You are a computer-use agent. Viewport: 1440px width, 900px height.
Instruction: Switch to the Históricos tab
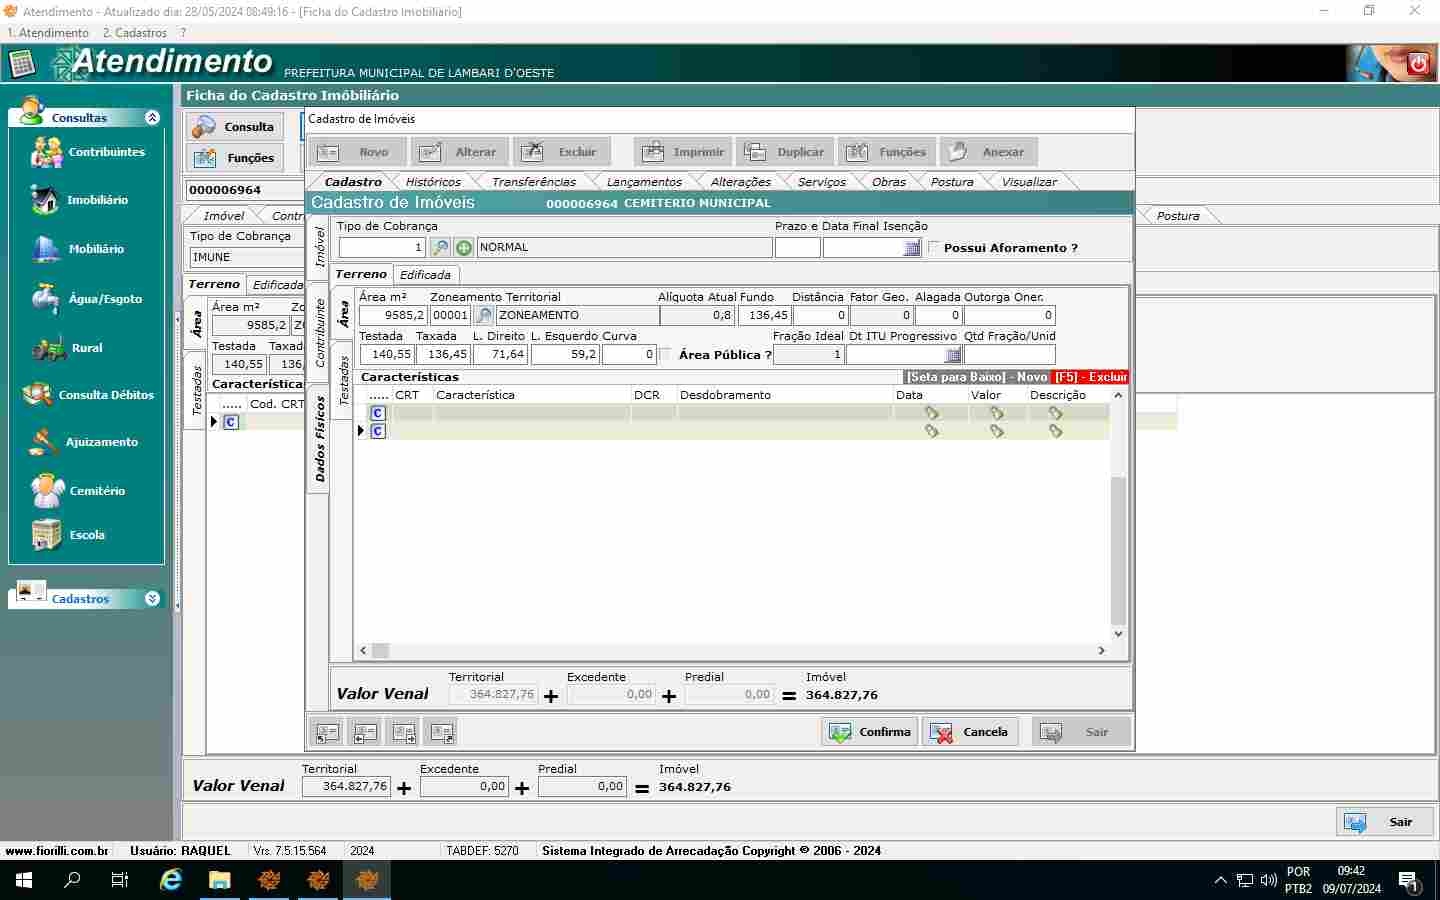[x=433, y=182]
